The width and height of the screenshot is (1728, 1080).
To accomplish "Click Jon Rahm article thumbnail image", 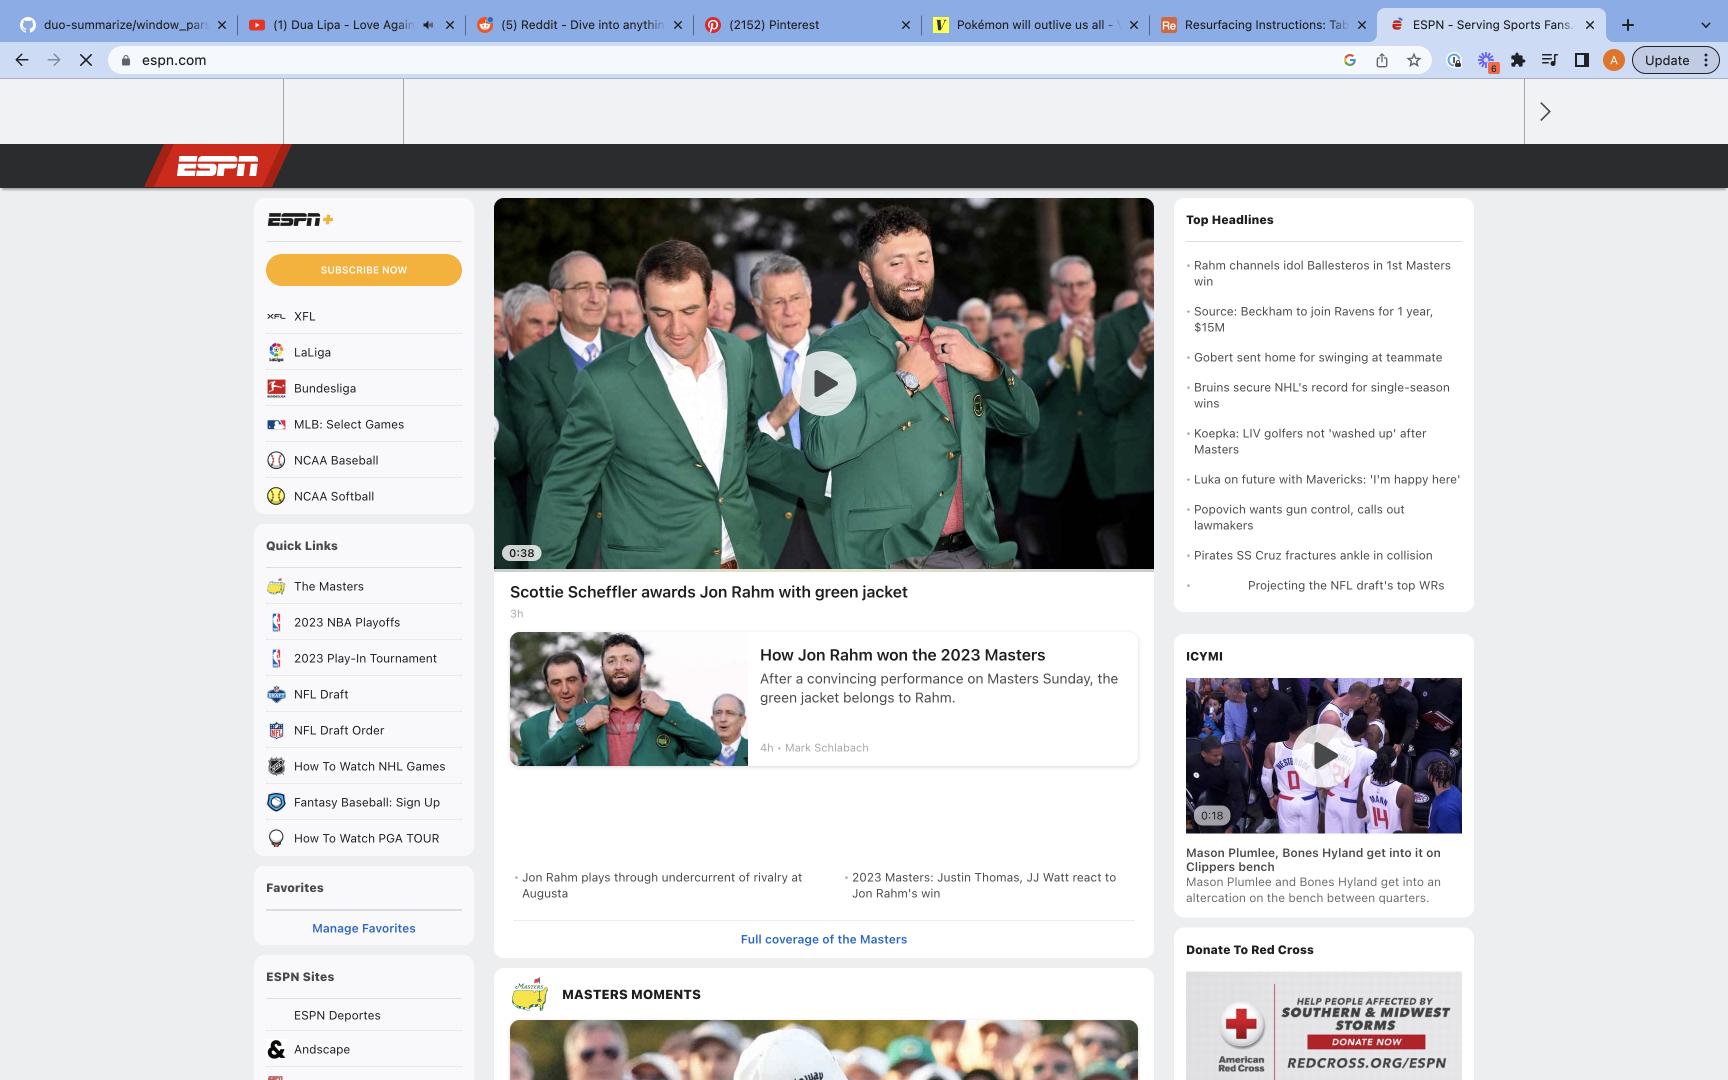I will pyautogui.click(x=629, y=699).
